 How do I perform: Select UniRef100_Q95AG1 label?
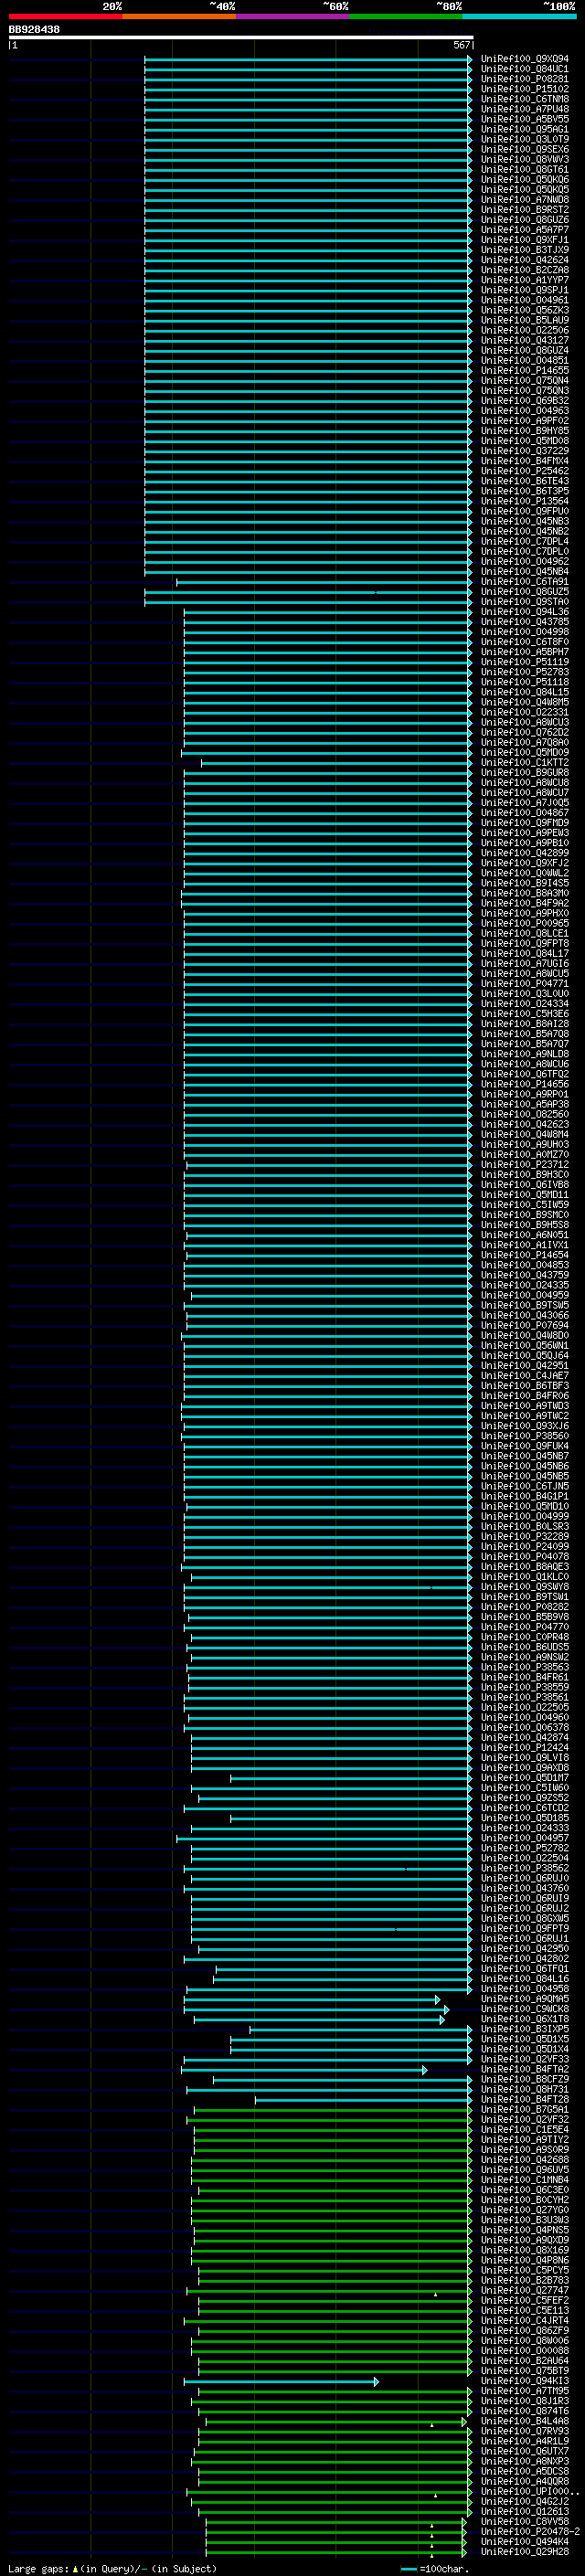click(x=524, y=129)
